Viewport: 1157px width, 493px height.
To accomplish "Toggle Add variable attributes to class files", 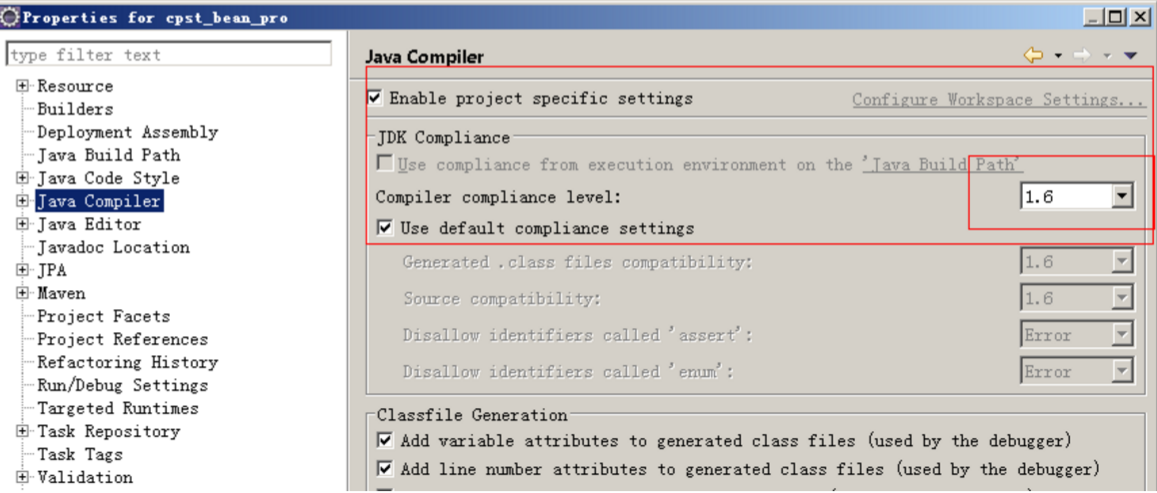I will 384,441.
